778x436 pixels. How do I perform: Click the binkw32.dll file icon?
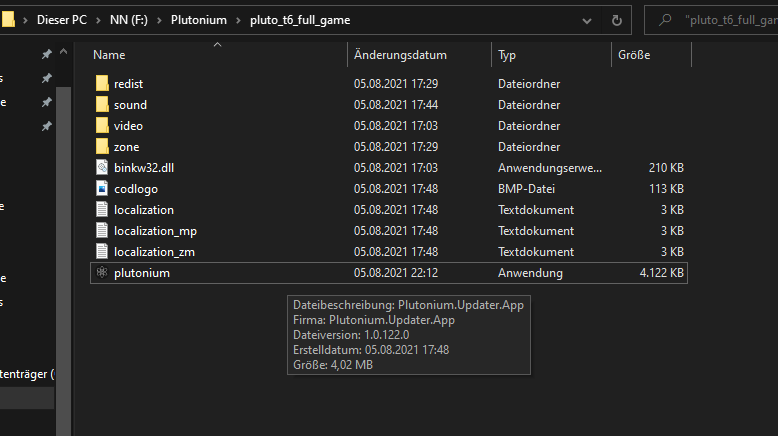(102, 167)
